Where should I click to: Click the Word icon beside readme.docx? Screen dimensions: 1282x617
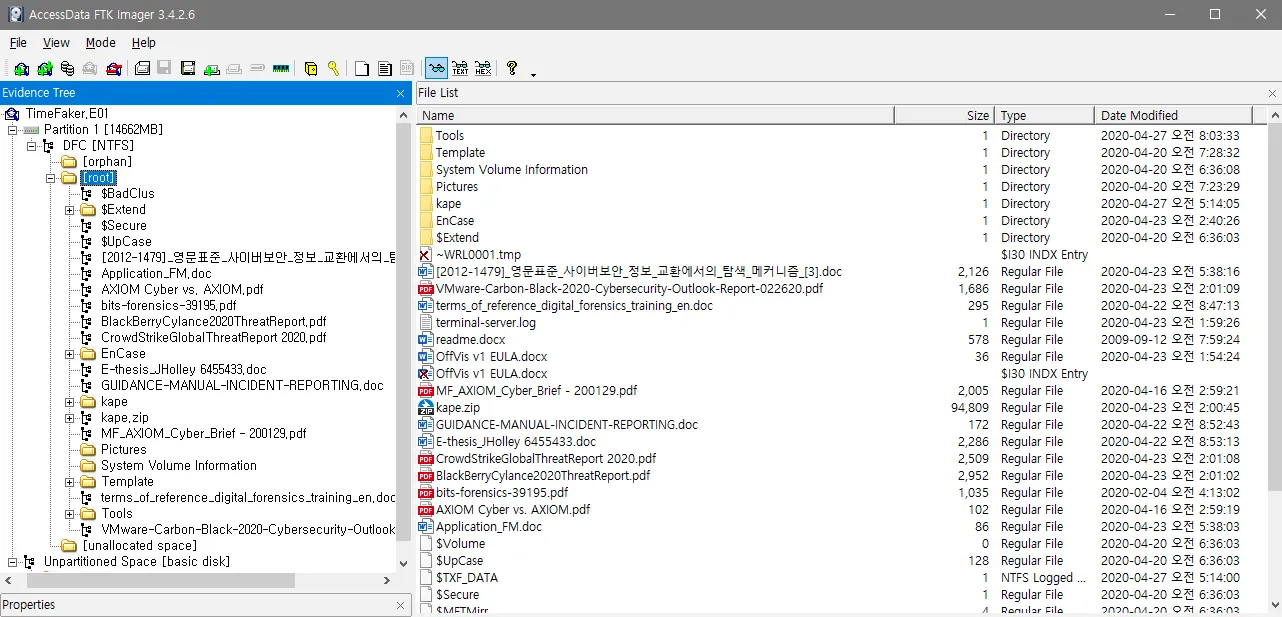coord(426,339)
